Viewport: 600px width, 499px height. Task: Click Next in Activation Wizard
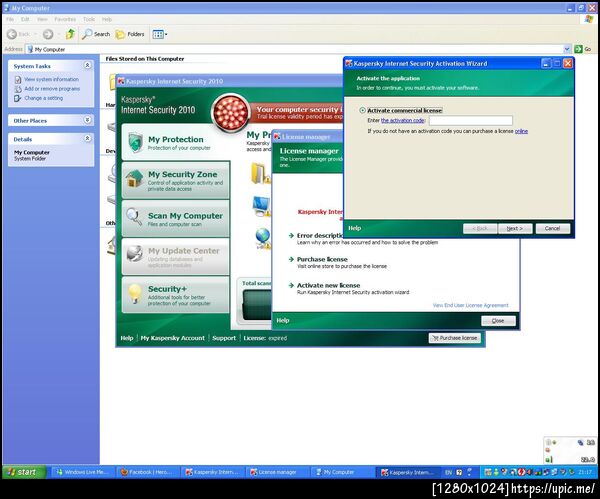click(x=515, y=228)
